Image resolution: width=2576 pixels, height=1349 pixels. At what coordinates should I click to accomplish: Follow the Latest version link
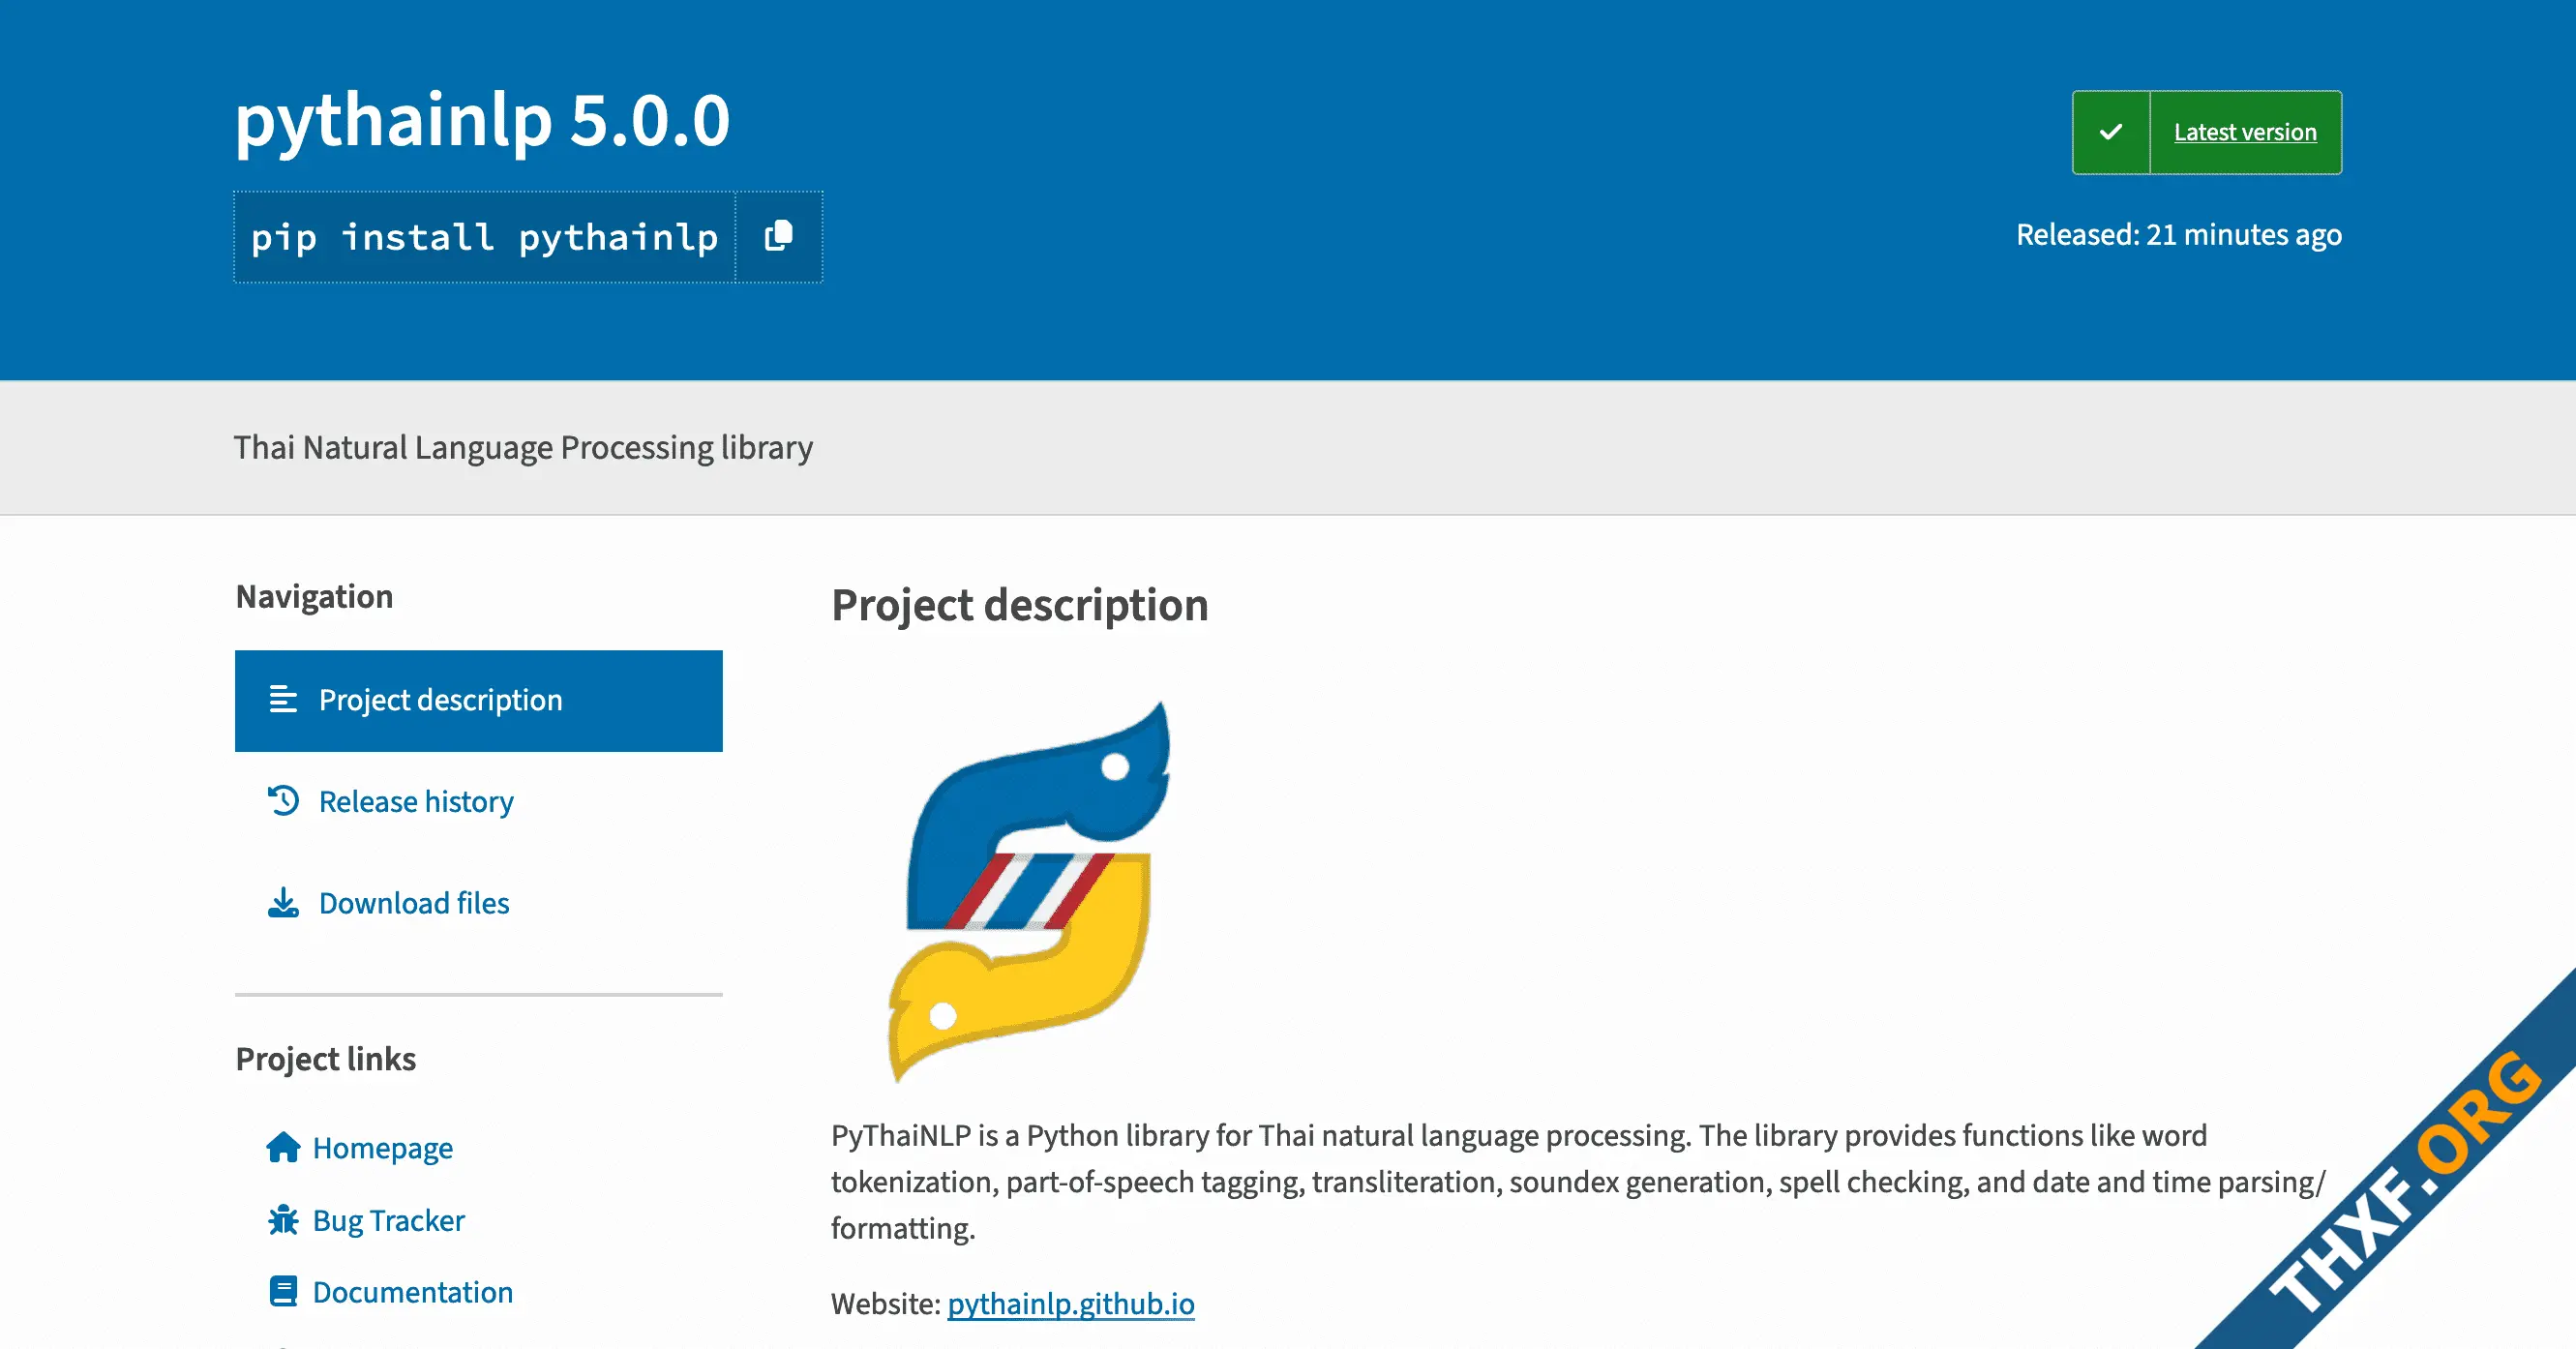tap(2245, 132)
